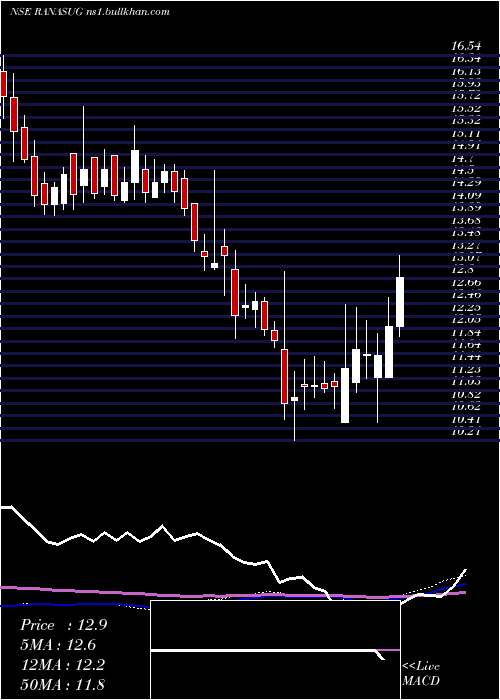Click the latest tall white candlestick body
This screenshot has height=700, width=500.
point(400,302)
